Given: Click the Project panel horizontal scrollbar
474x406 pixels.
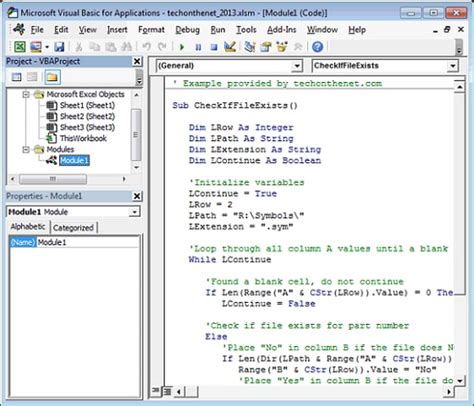Looking at the screenshot, I should coord(68,179).
